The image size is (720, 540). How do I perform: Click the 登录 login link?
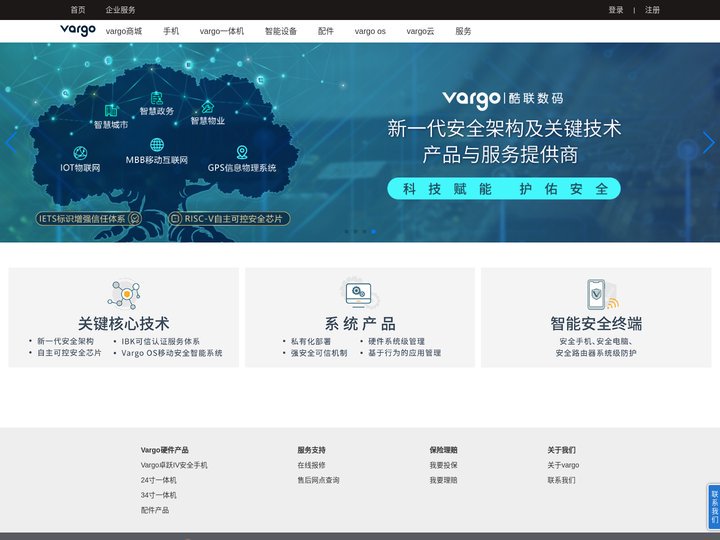click(x=616, y=10)
